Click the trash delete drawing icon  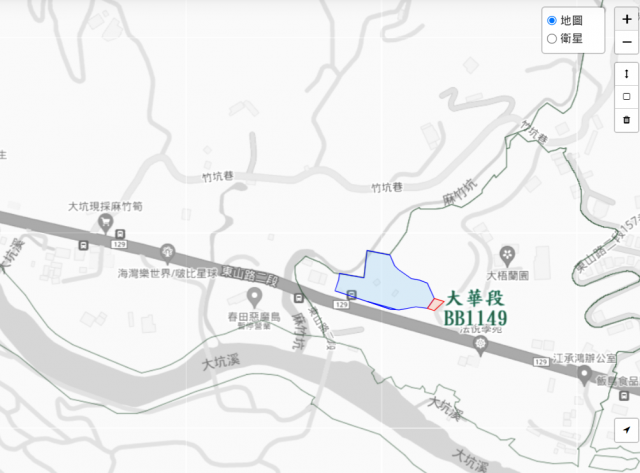[627, 120]
